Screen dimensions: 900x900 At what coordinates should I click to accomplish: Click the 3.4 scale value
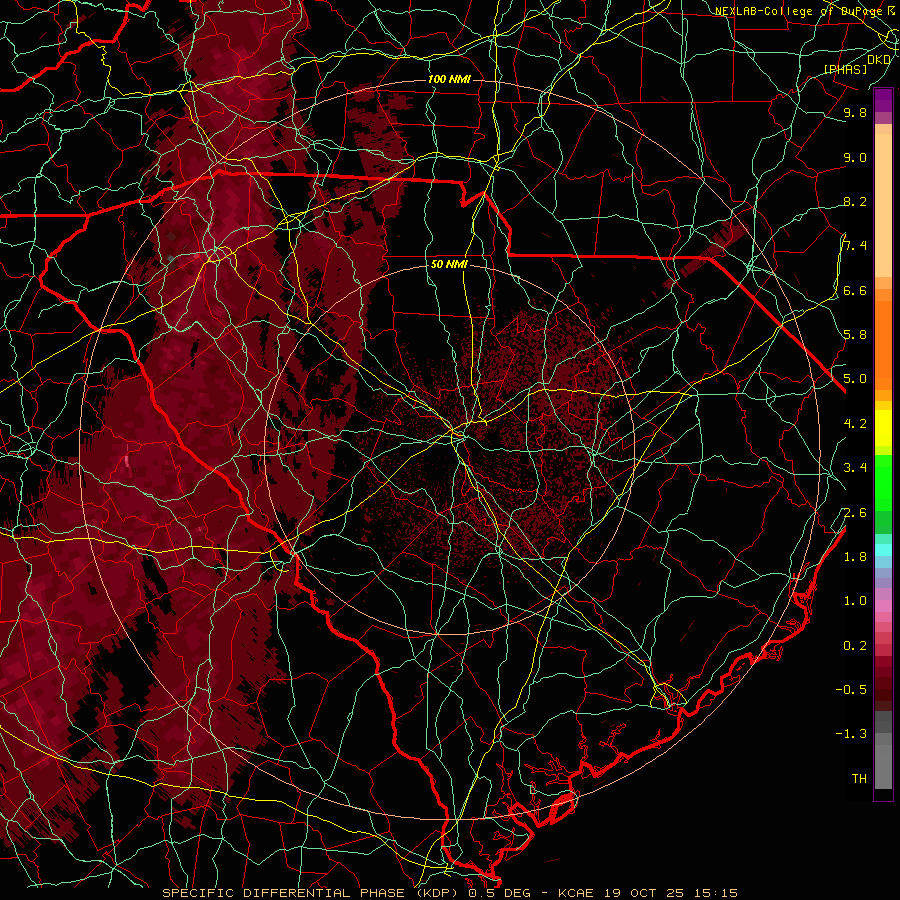click(x=855, y=468)
